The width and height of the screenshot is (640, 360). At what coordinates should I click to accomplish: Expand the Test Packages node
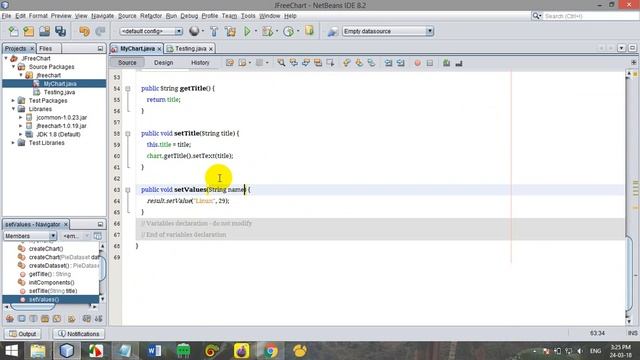(13, 100)
